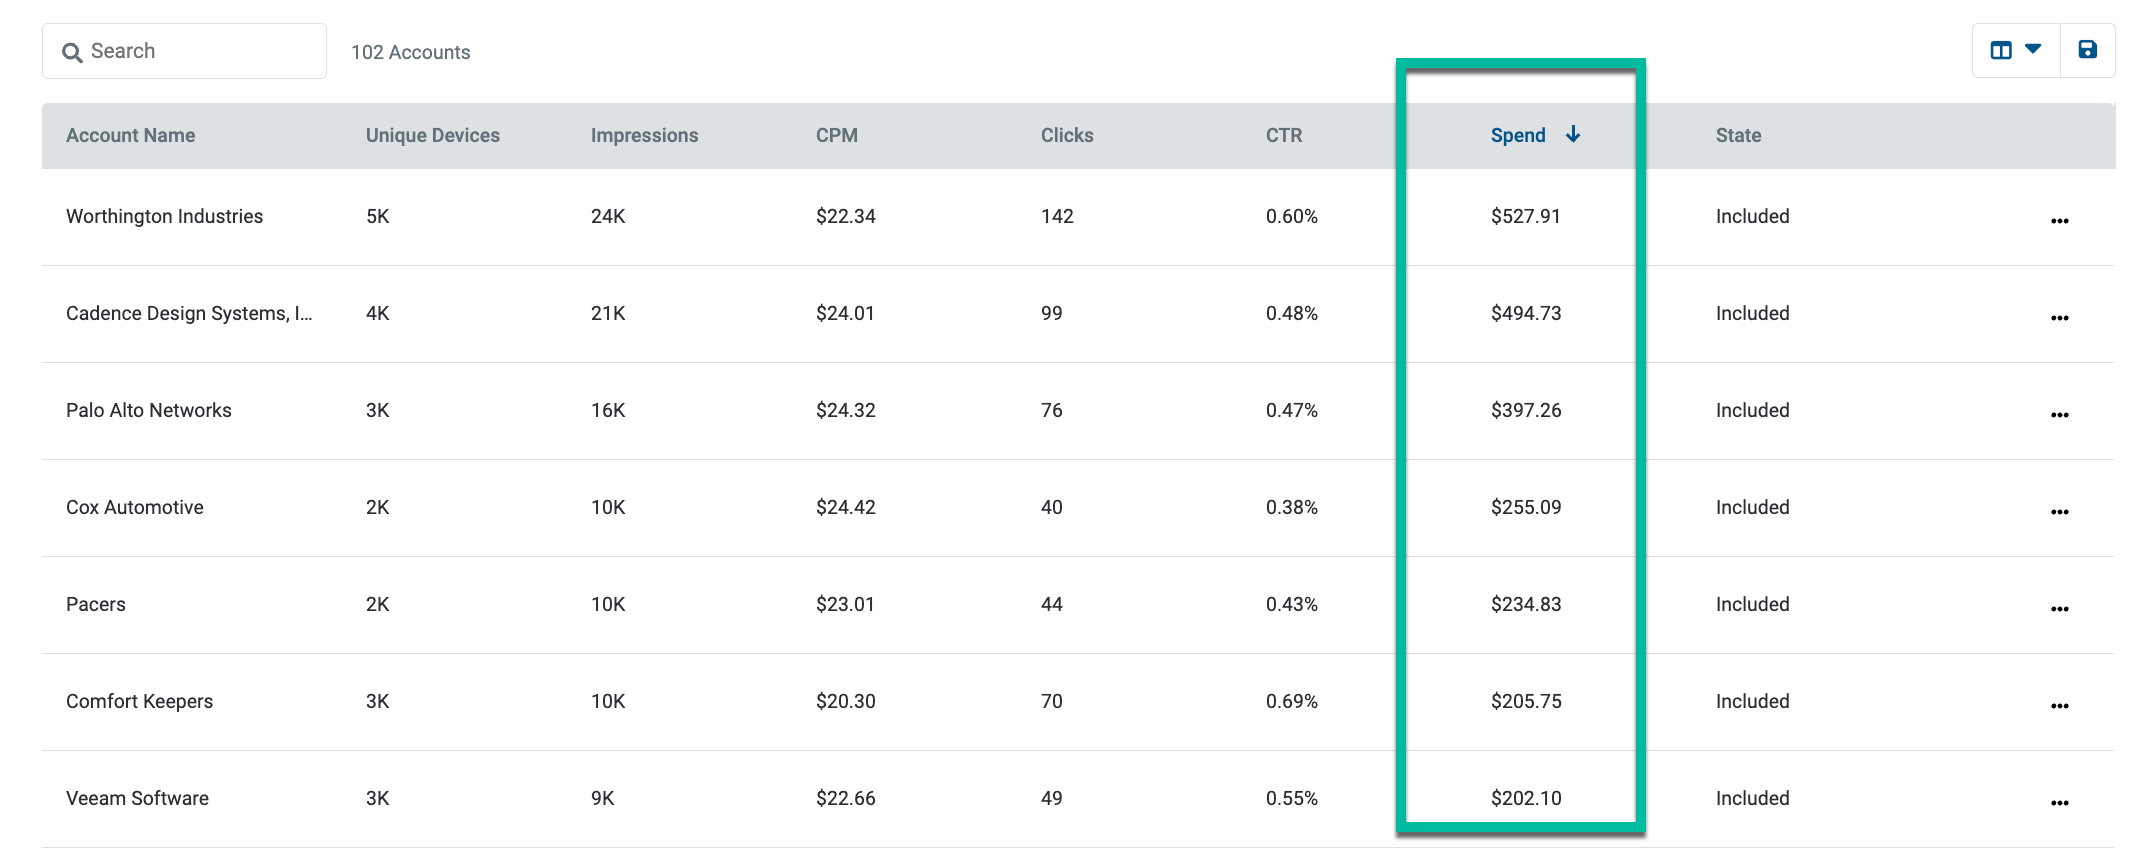Image resolution: width=2142 pixels, height=854 pixels.
Task: Click CTR value 0.47%
Action: (x=1292, y=410)
